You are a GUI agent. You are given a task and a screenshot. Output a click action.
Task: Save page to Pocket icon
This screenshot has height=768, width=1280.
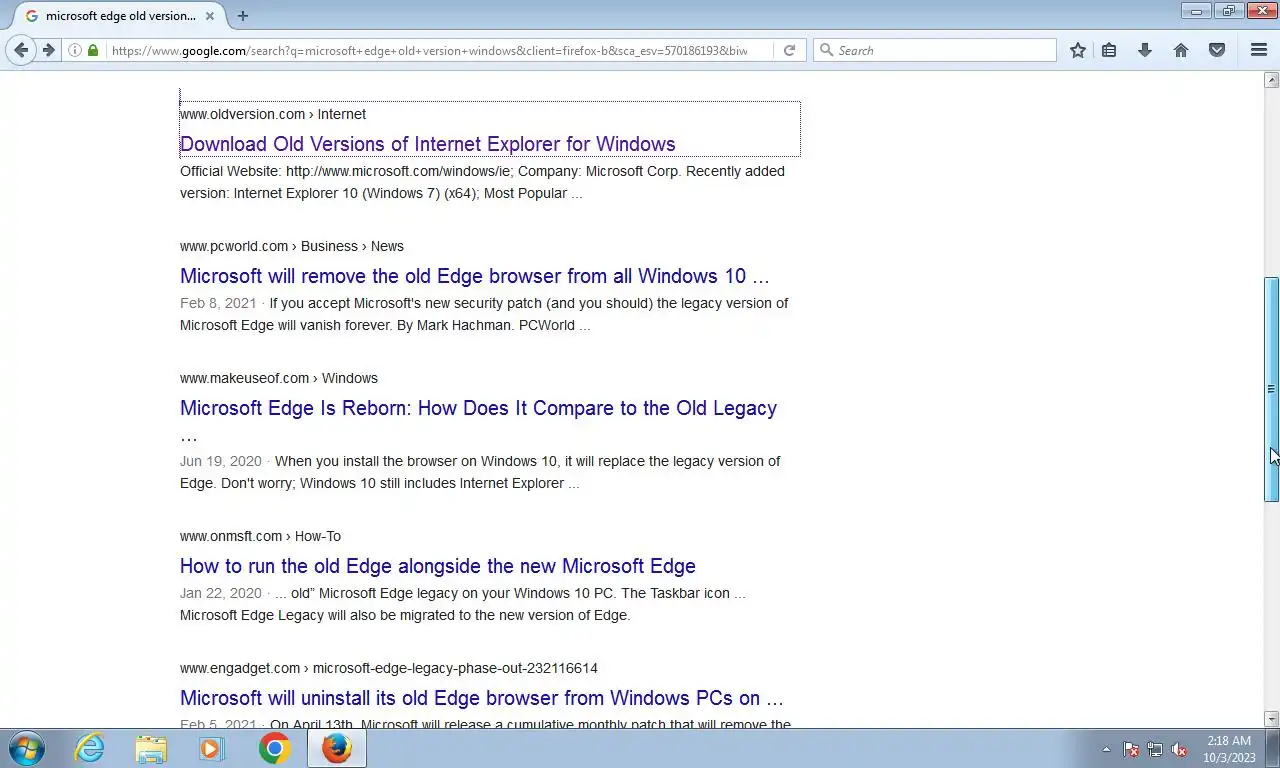coord(1217,50)
